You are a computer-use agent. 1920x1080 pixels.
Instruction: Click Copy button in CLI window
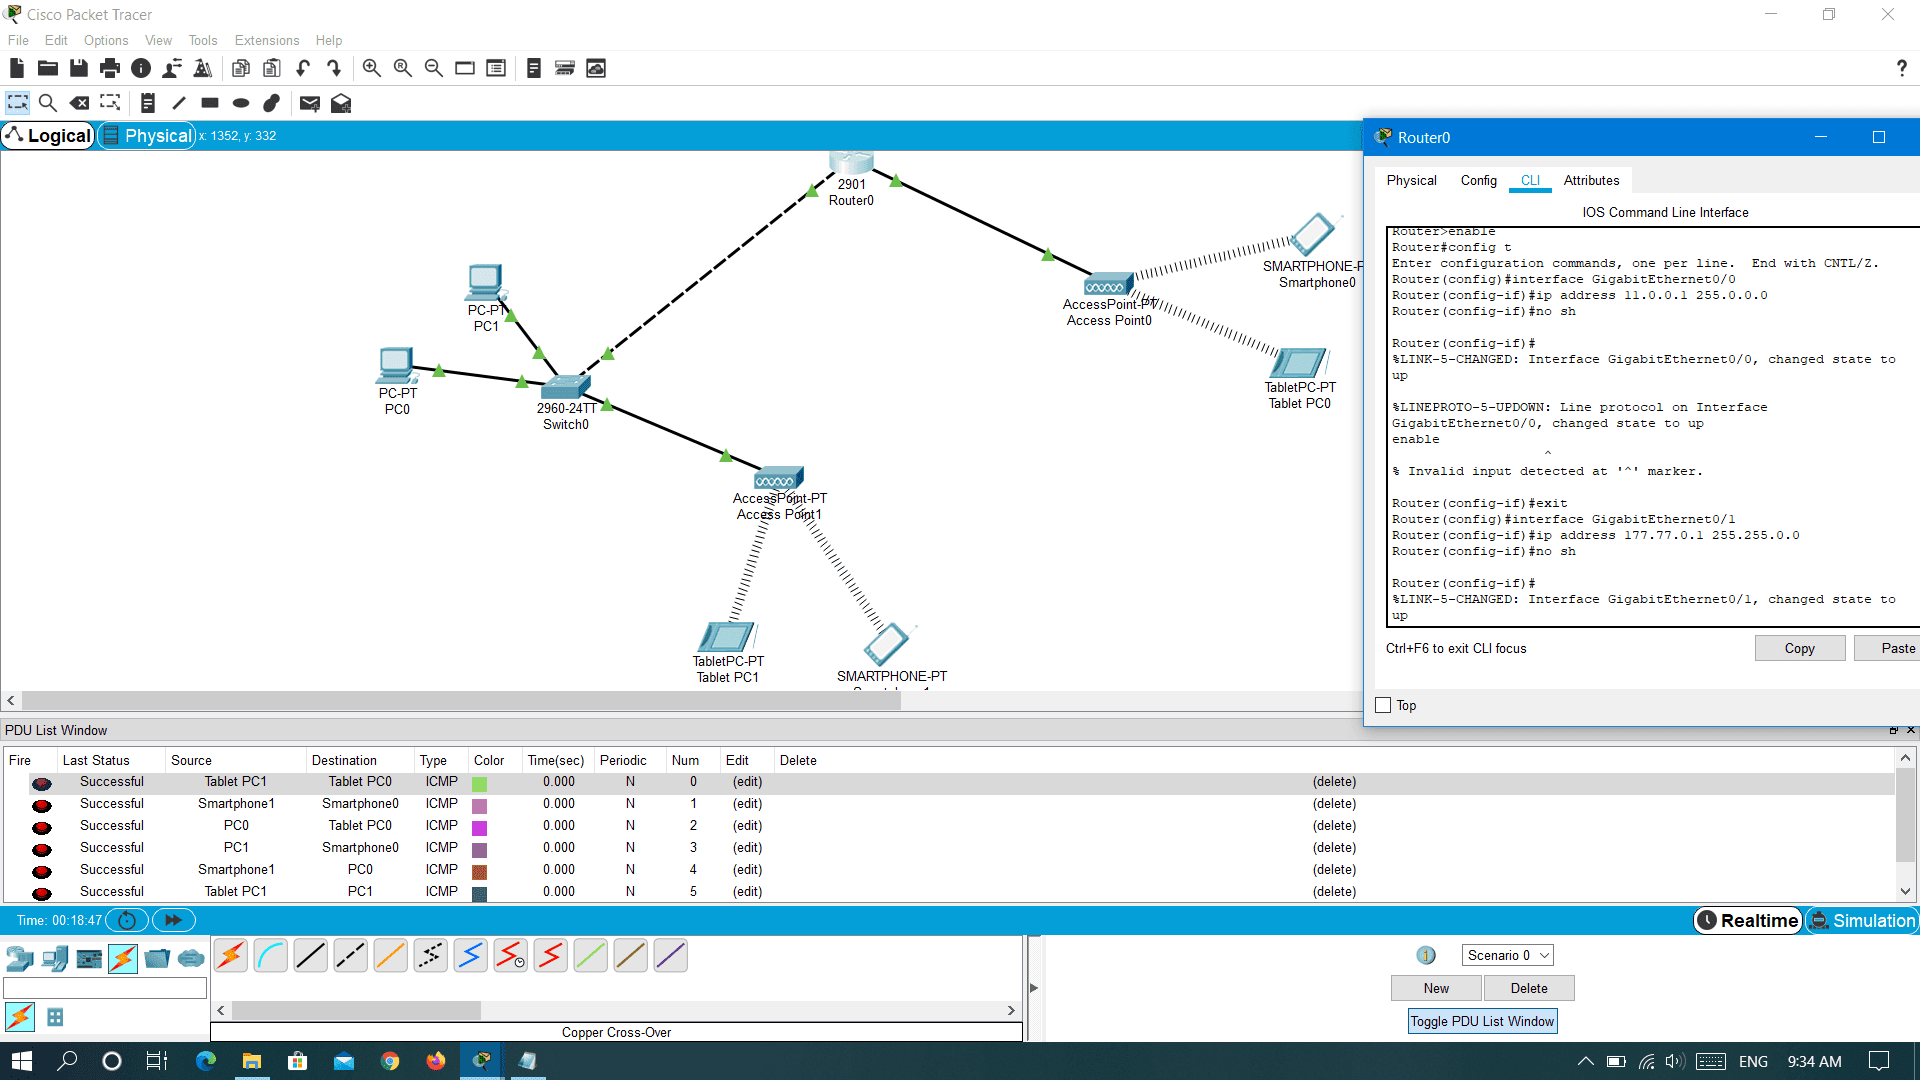point(1800,648)
